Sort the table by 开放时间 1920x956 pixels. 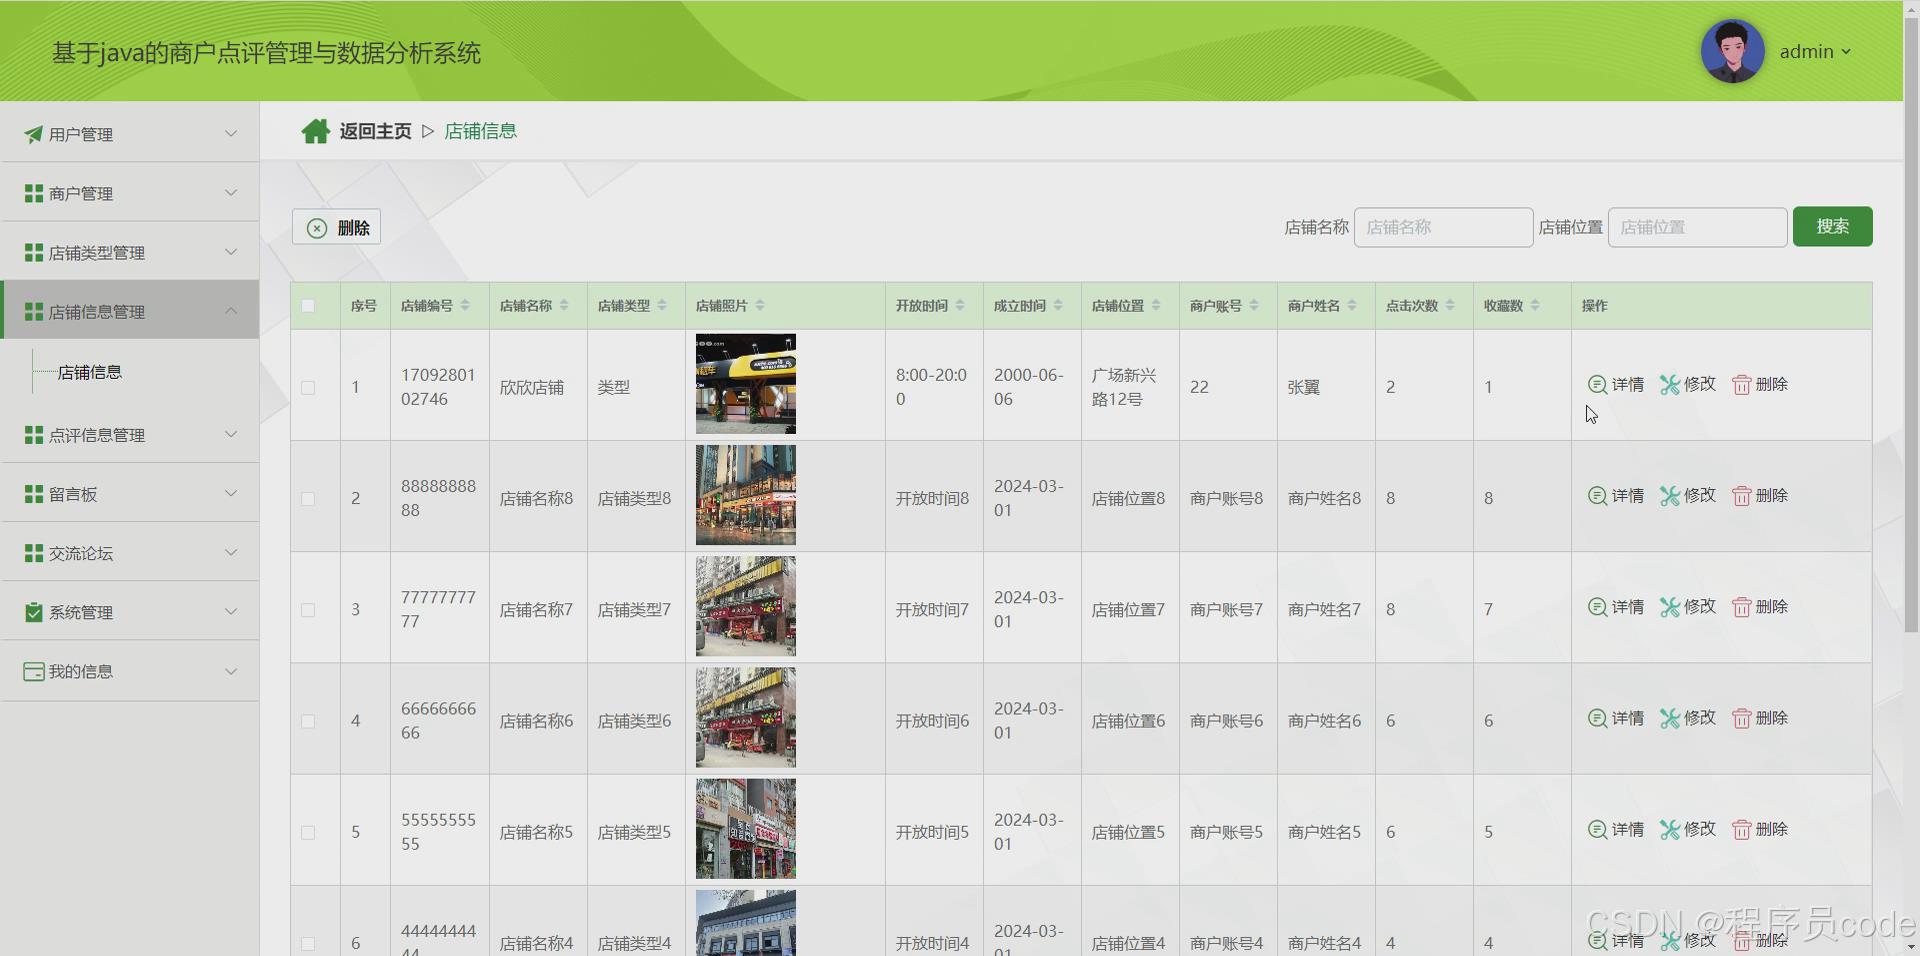click(960, 306)
